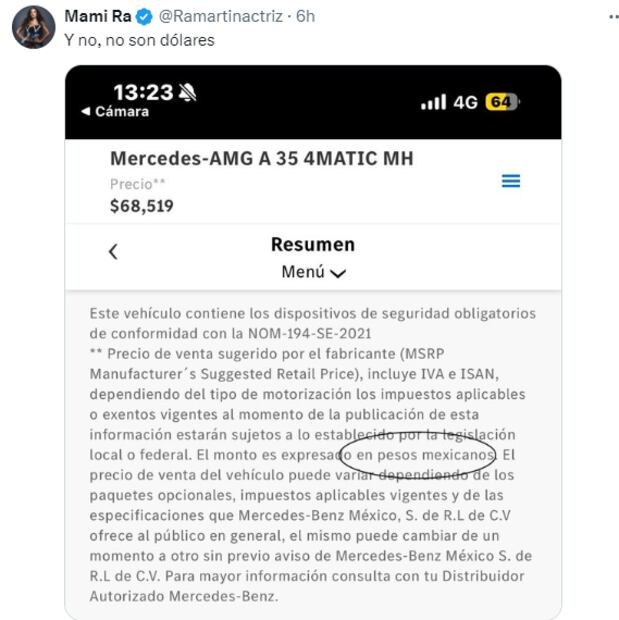Click the Mercedes-AMG A 35 4MATIC MH title
The height and width of the screenshot is (620, 619).
pyautogui.click(x=261, y=159)
